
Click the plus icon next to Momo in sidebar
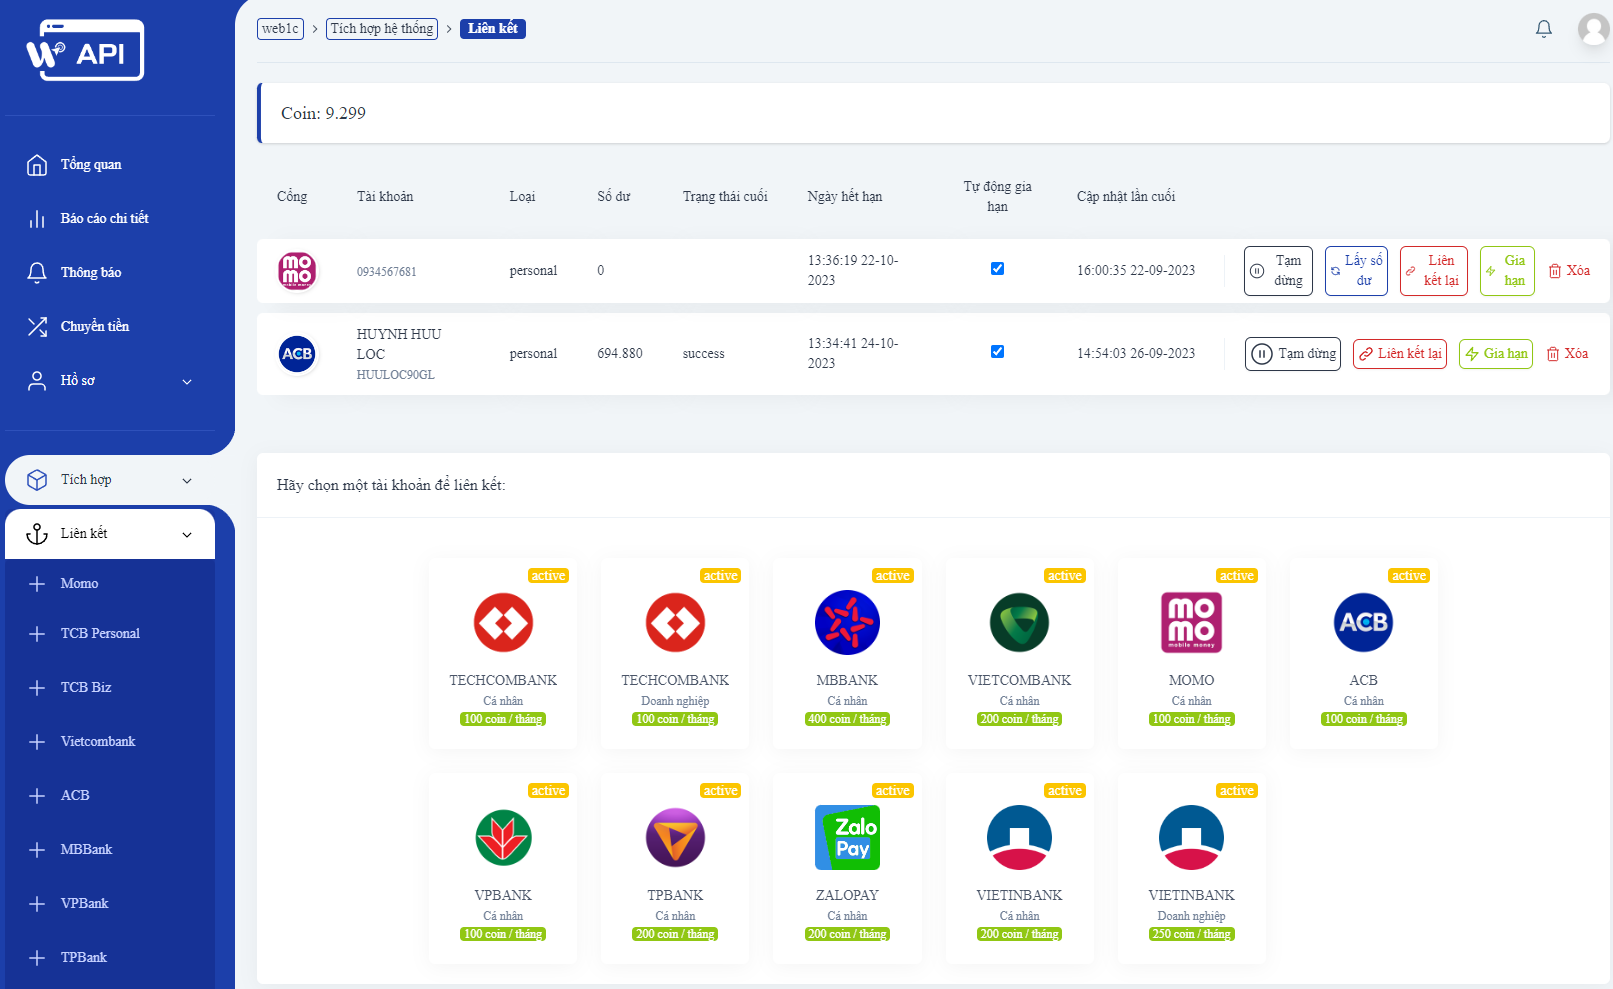[x=37, y=584]
